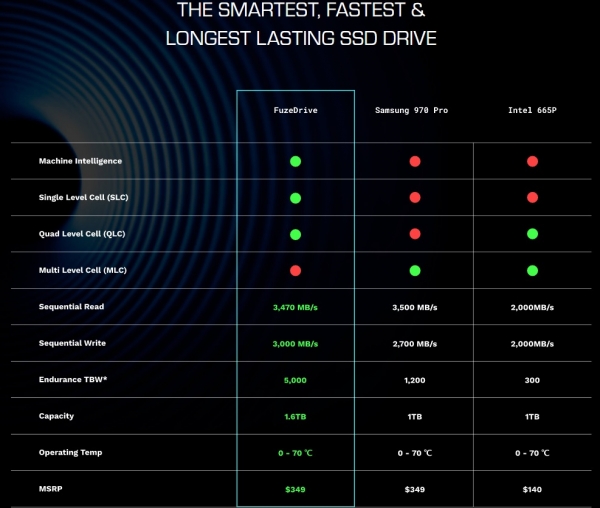Click the Sequential Read row label
600x508 pixels.
(72, 307)
